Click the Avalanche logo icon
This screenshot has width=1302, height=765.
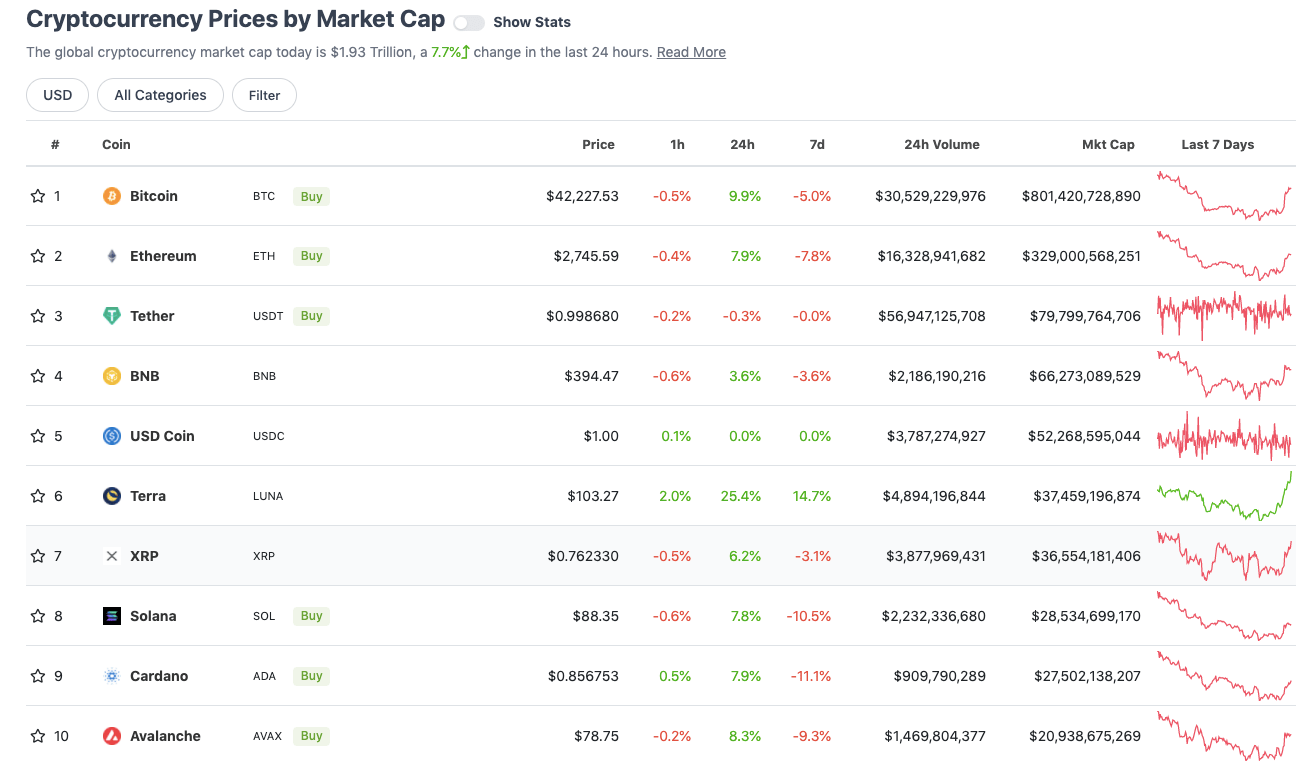(x=112, y=736)
